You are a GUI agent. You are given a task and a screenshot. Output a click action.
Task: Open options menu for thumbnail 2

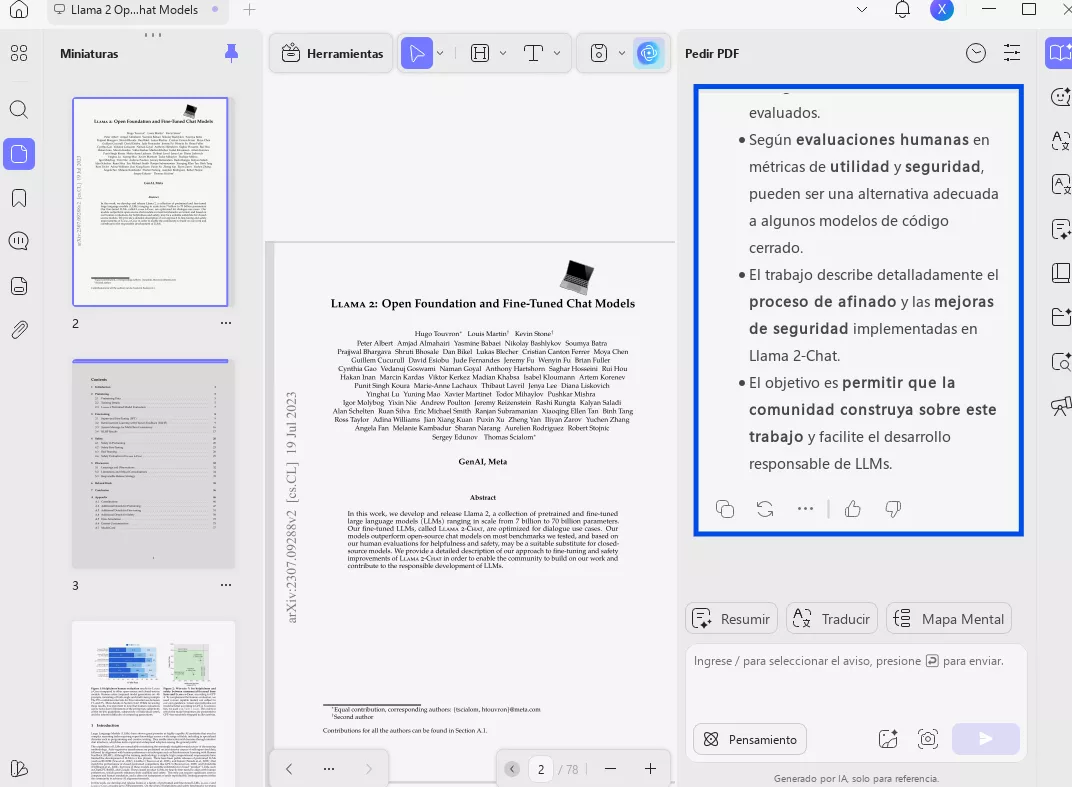(x=226, y=323)
